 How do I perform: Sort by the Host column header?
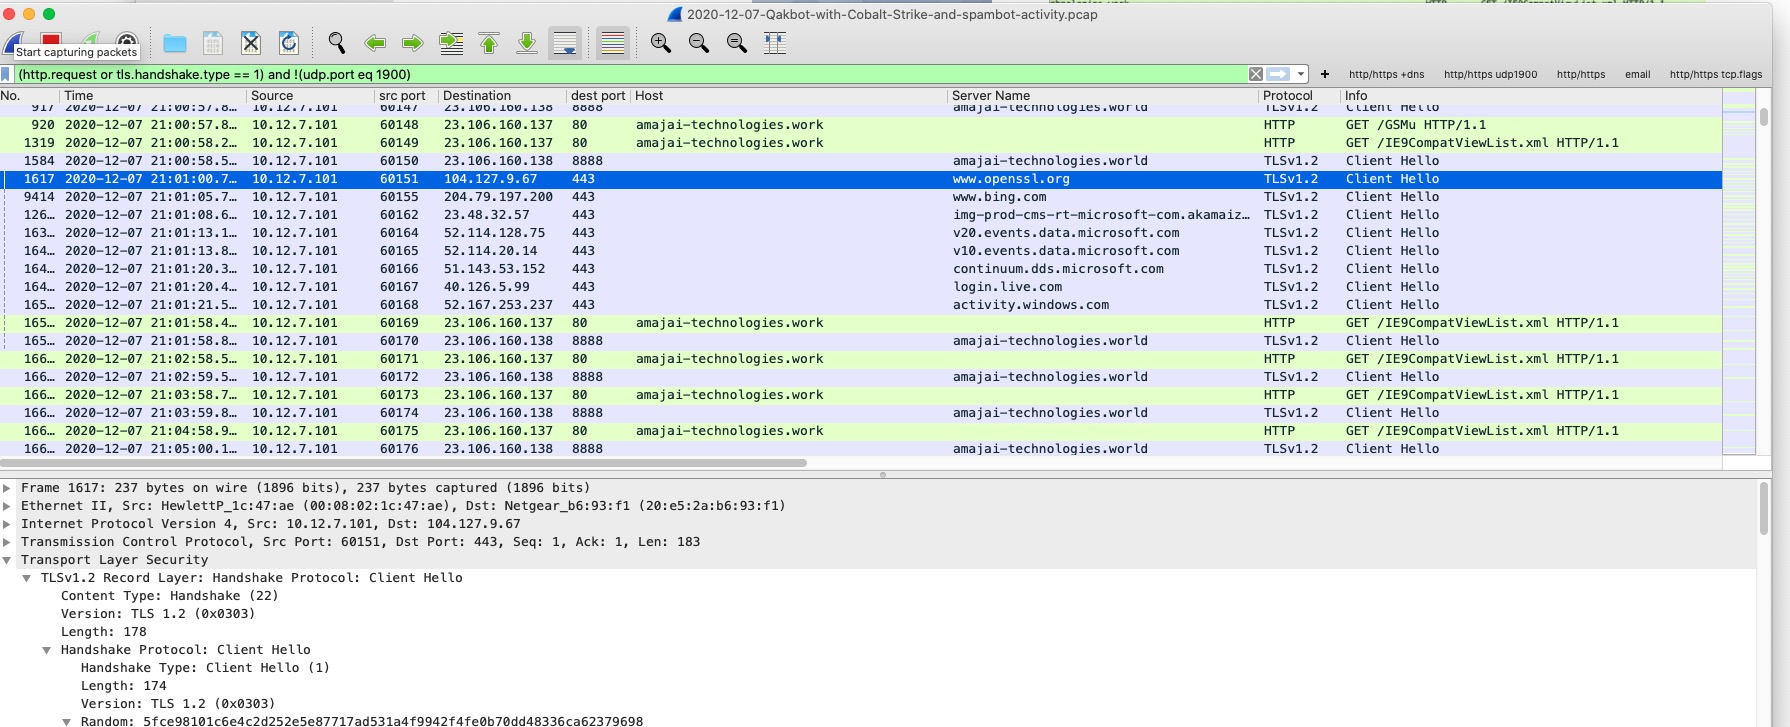788,96
